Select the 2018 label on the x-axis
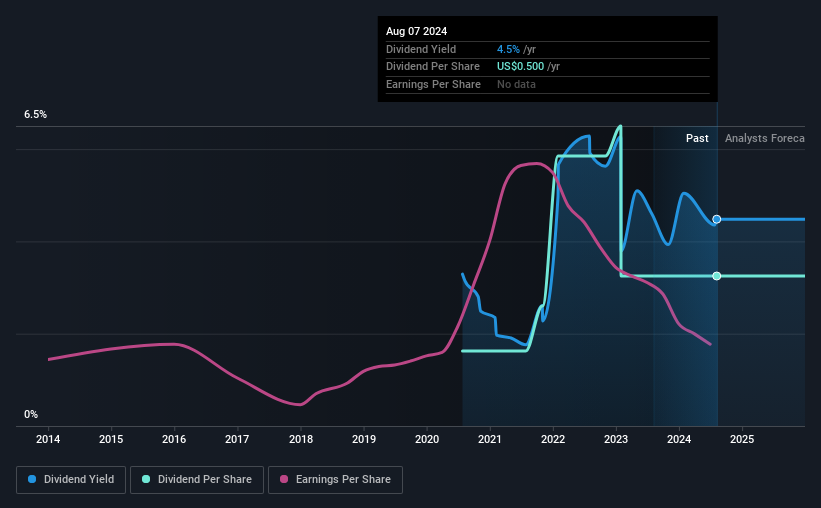This screenshot has width=821, height=508. click(x=301, y=439)
